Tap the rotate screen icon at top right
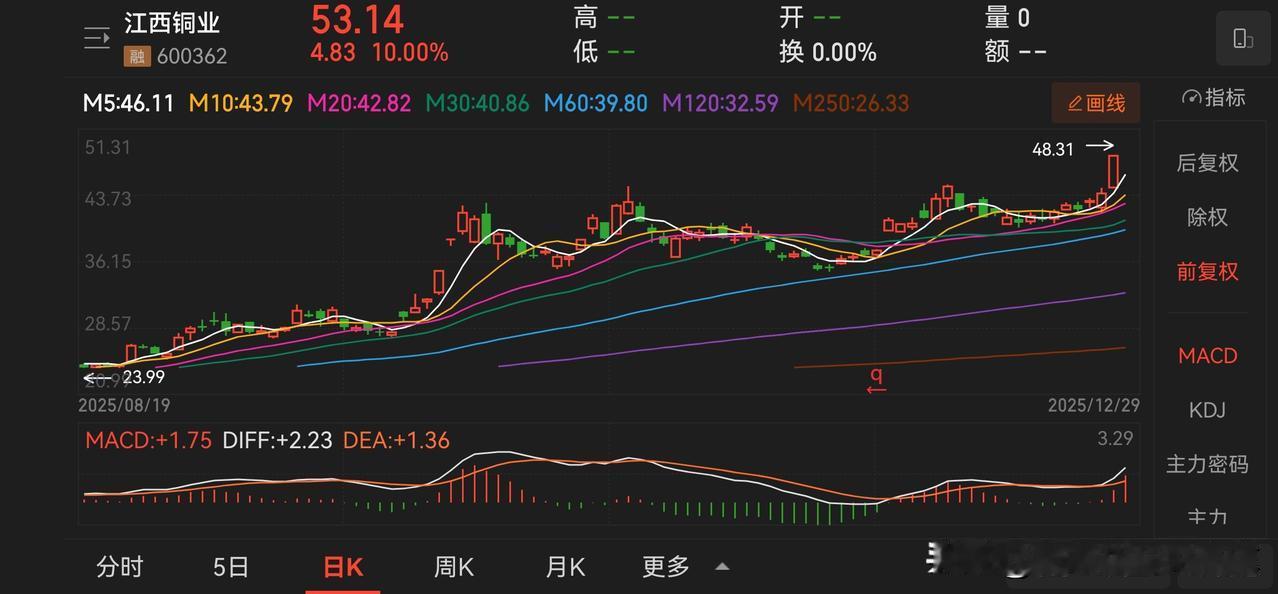Image resolution: width=1278 pixels, height=594 pixels. point(1243,39)
